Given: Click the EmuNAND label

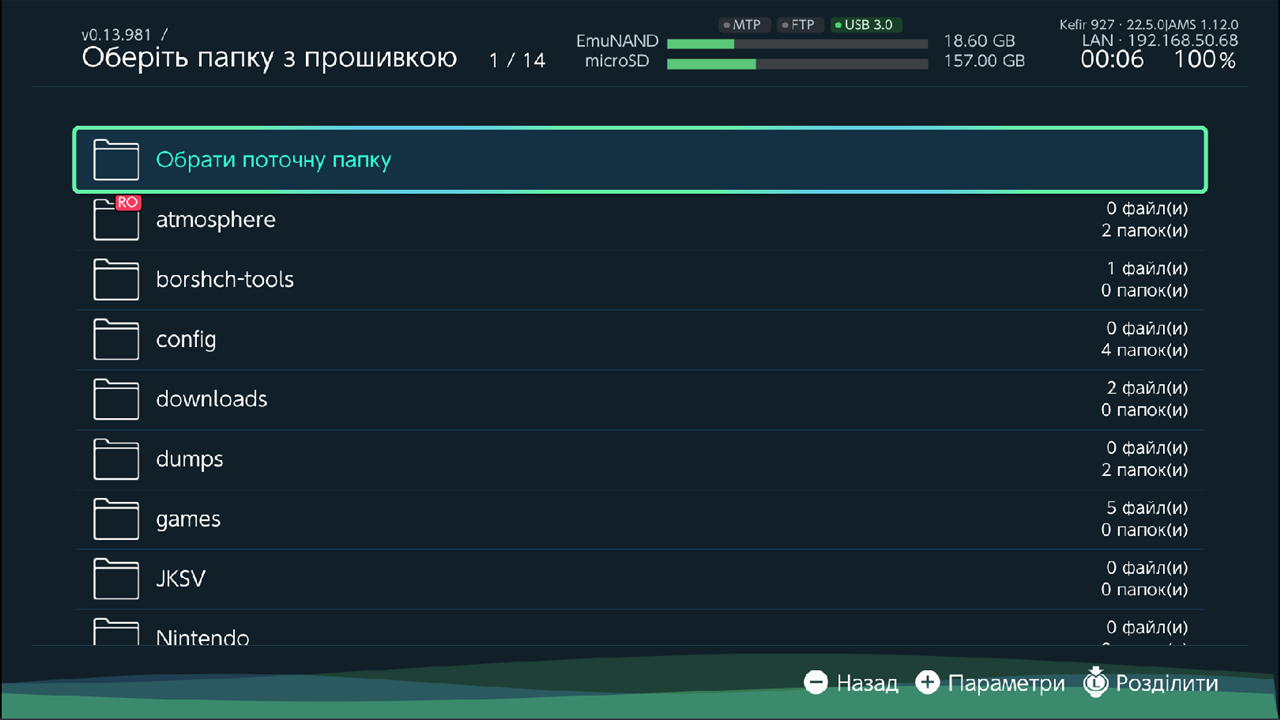Looking at the screenshot, I should pyautogui.click(x=617, y=42).
